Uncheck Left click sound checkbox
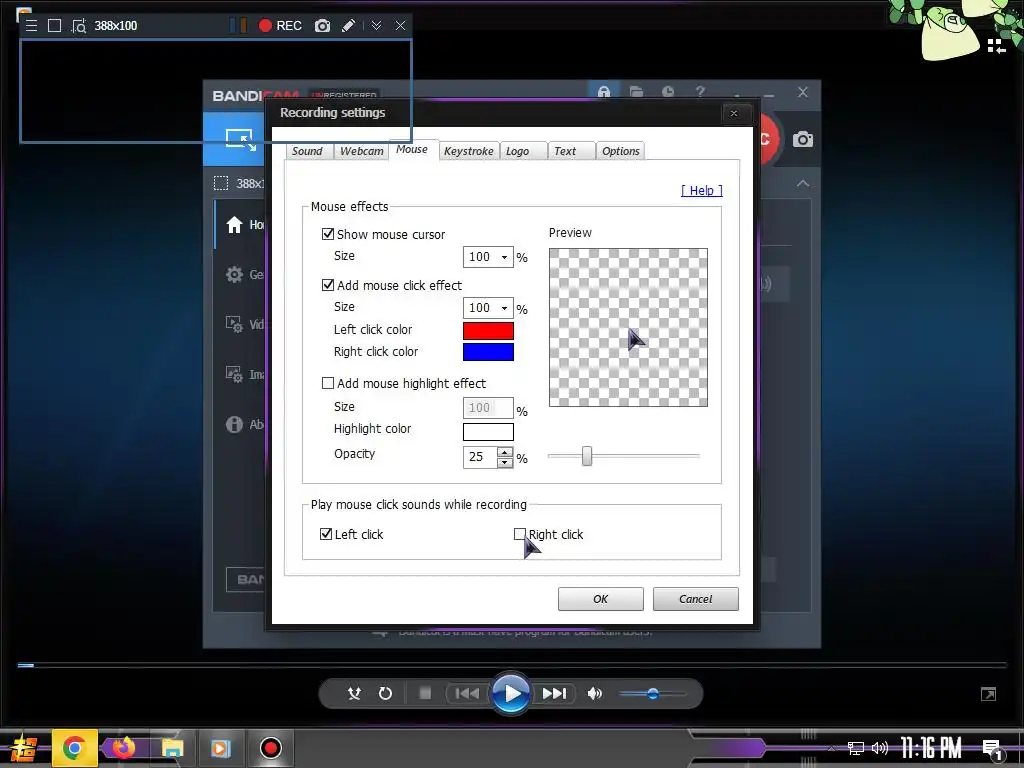This screenshot has width=1024, height=768. click(326, 534)
